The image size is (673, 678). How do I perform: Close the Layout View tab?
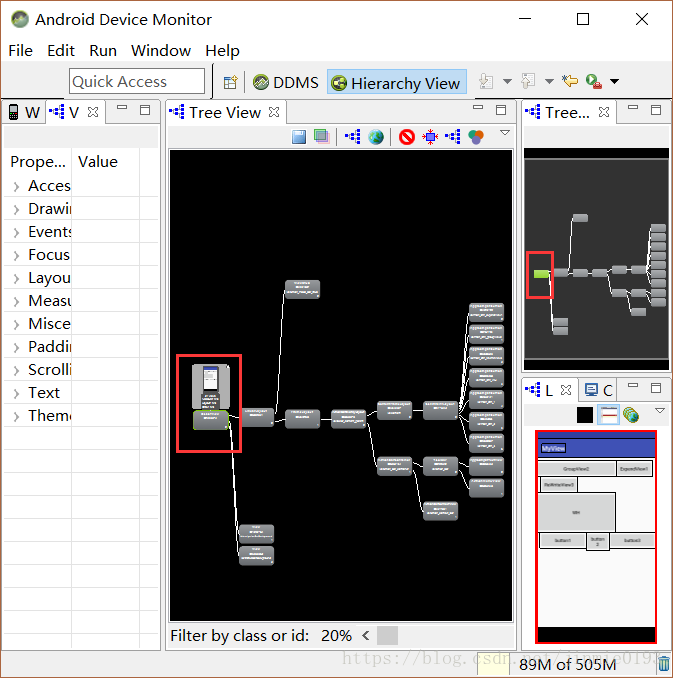click(566, 390)
